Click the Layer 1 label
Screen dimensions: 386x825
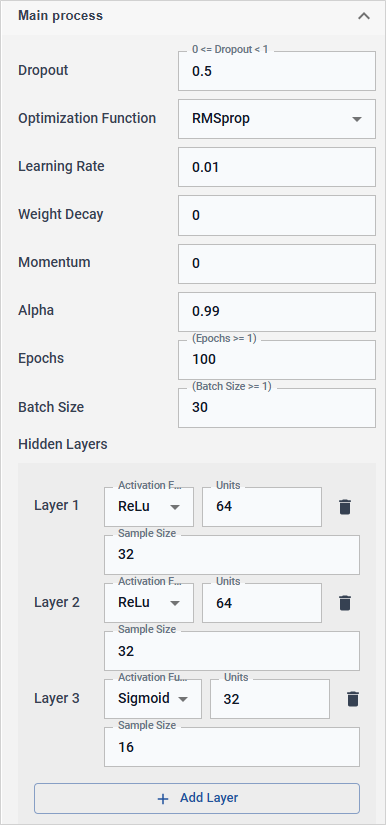click(56, 506)
